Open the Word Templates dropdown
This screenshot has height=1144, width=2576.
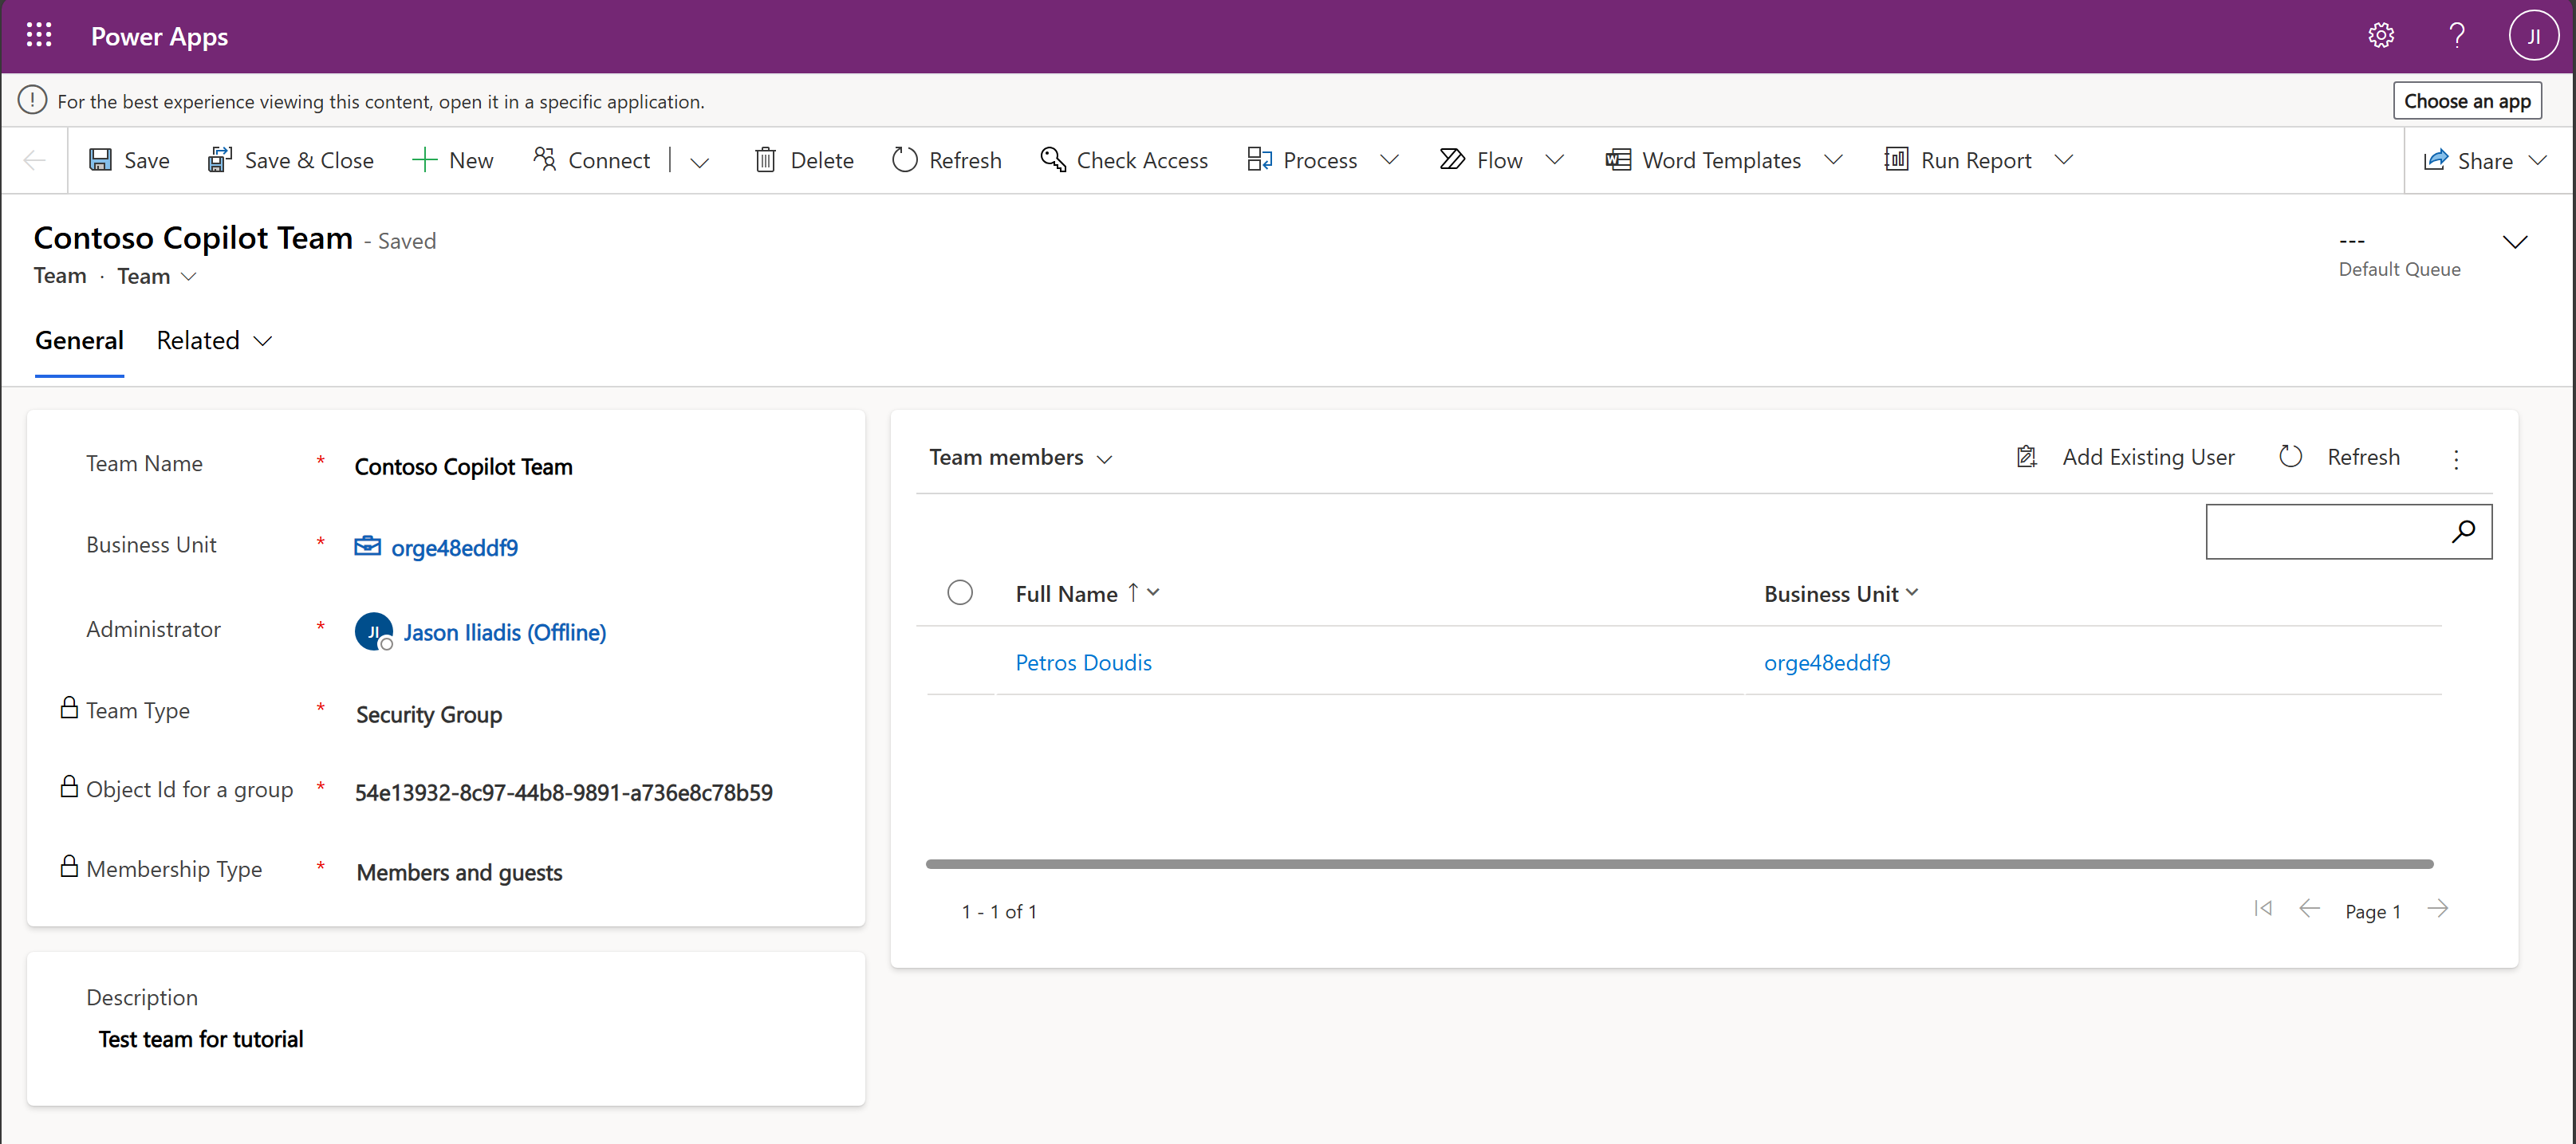[1832, 160]
